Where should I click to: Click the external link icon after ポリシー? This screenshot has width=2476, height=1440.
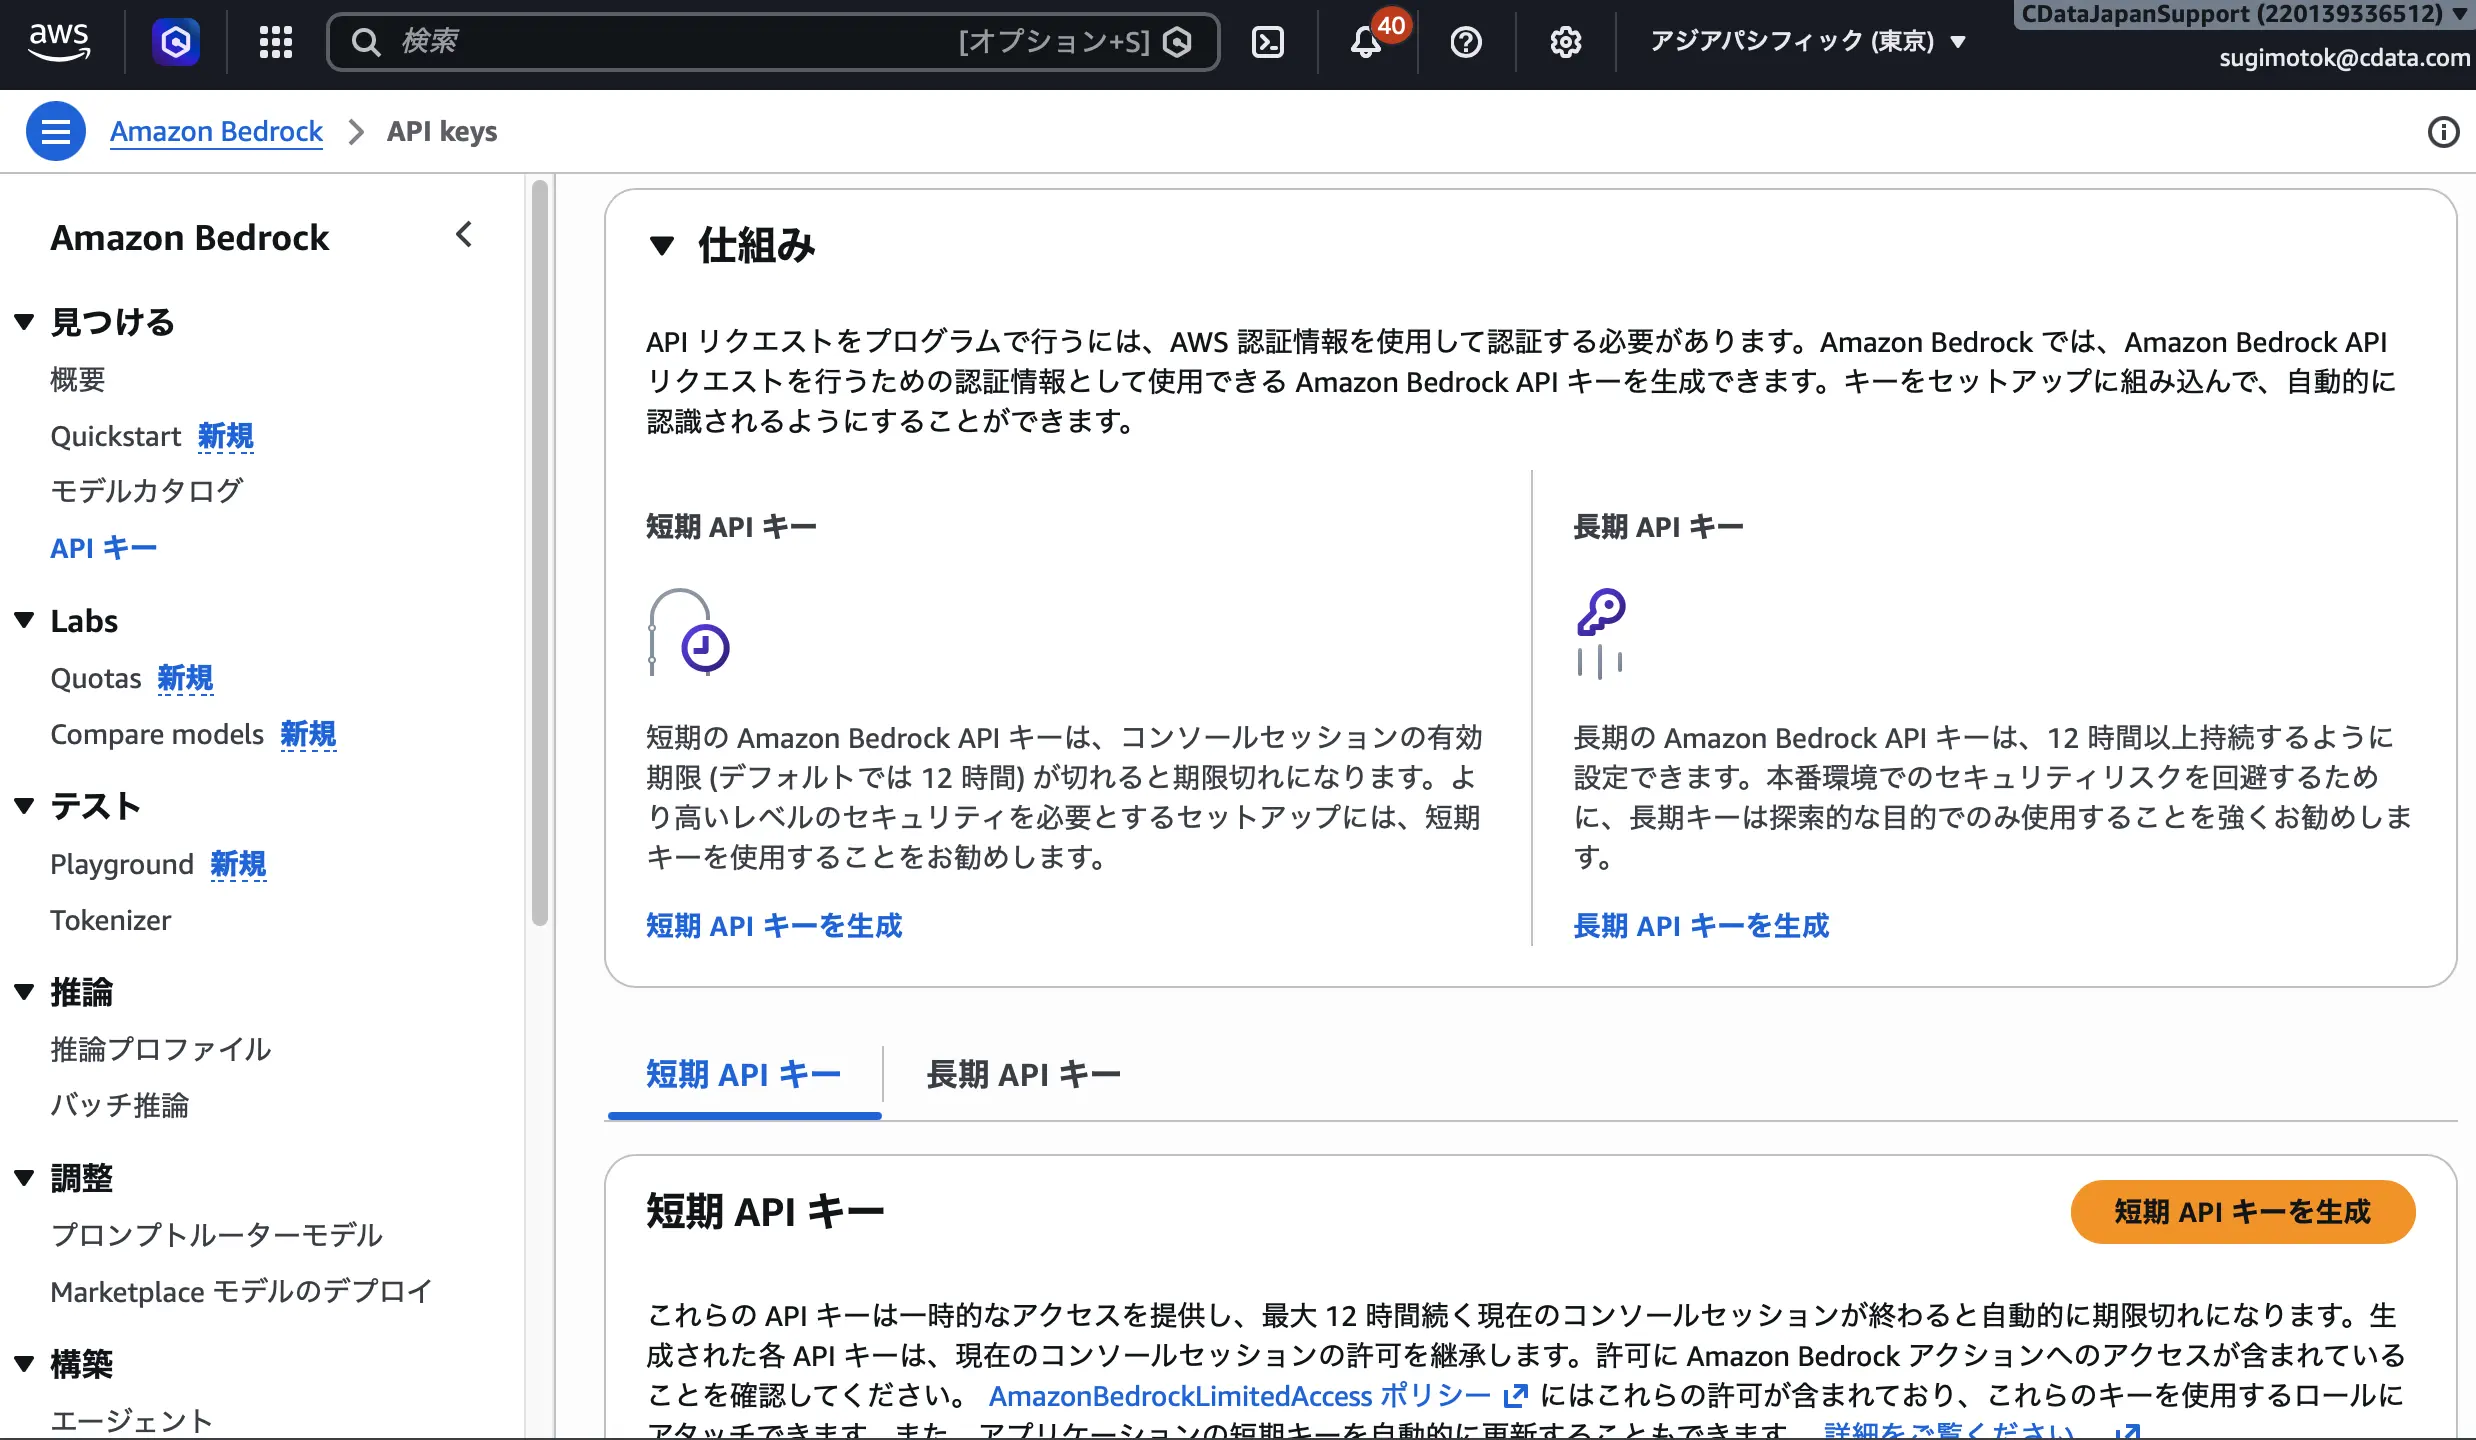(1516, 1395)
